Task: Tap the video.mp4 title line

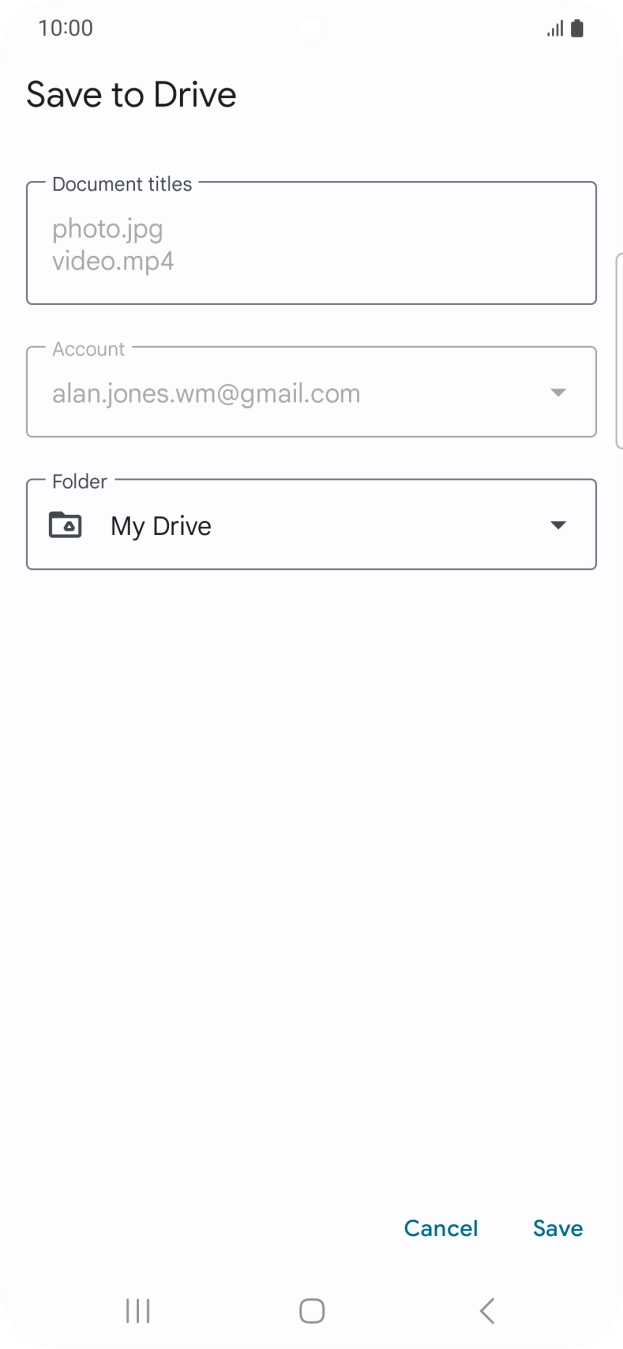Action: pos(113,262)
